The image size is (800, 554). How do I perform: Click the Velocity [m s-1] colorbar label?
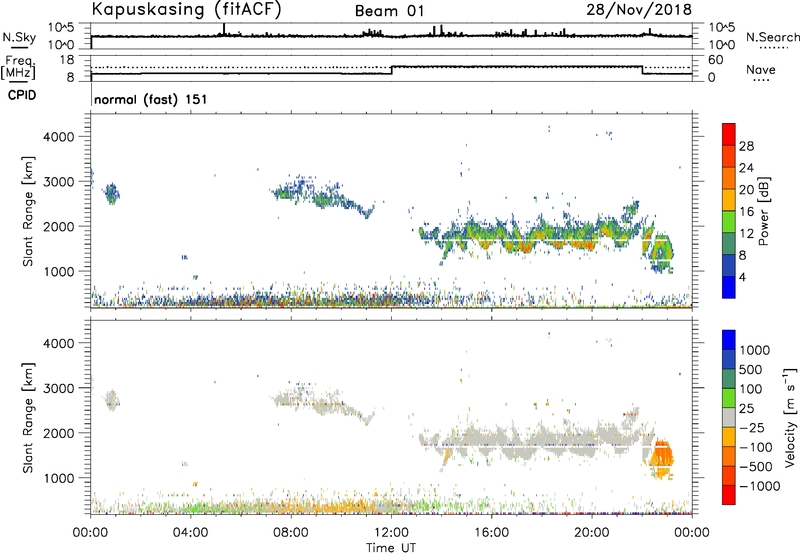tap(790, 417)
